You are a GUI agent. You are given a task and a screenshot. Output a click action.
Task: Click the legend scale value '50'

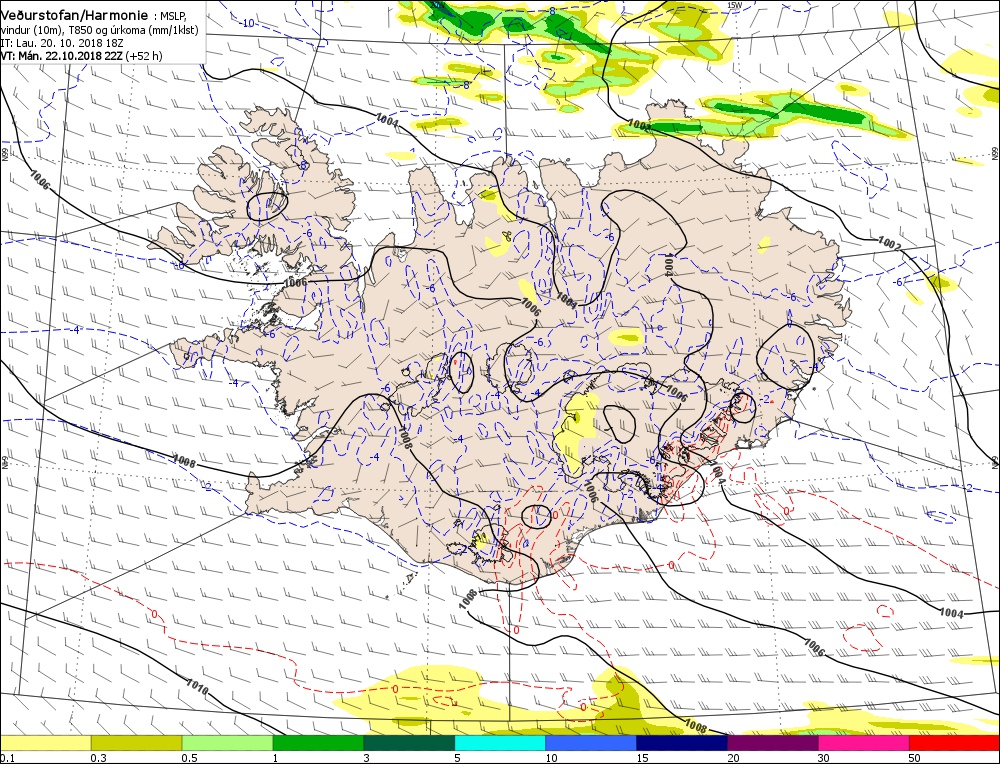pyautogui.click(x=915, y=758)
